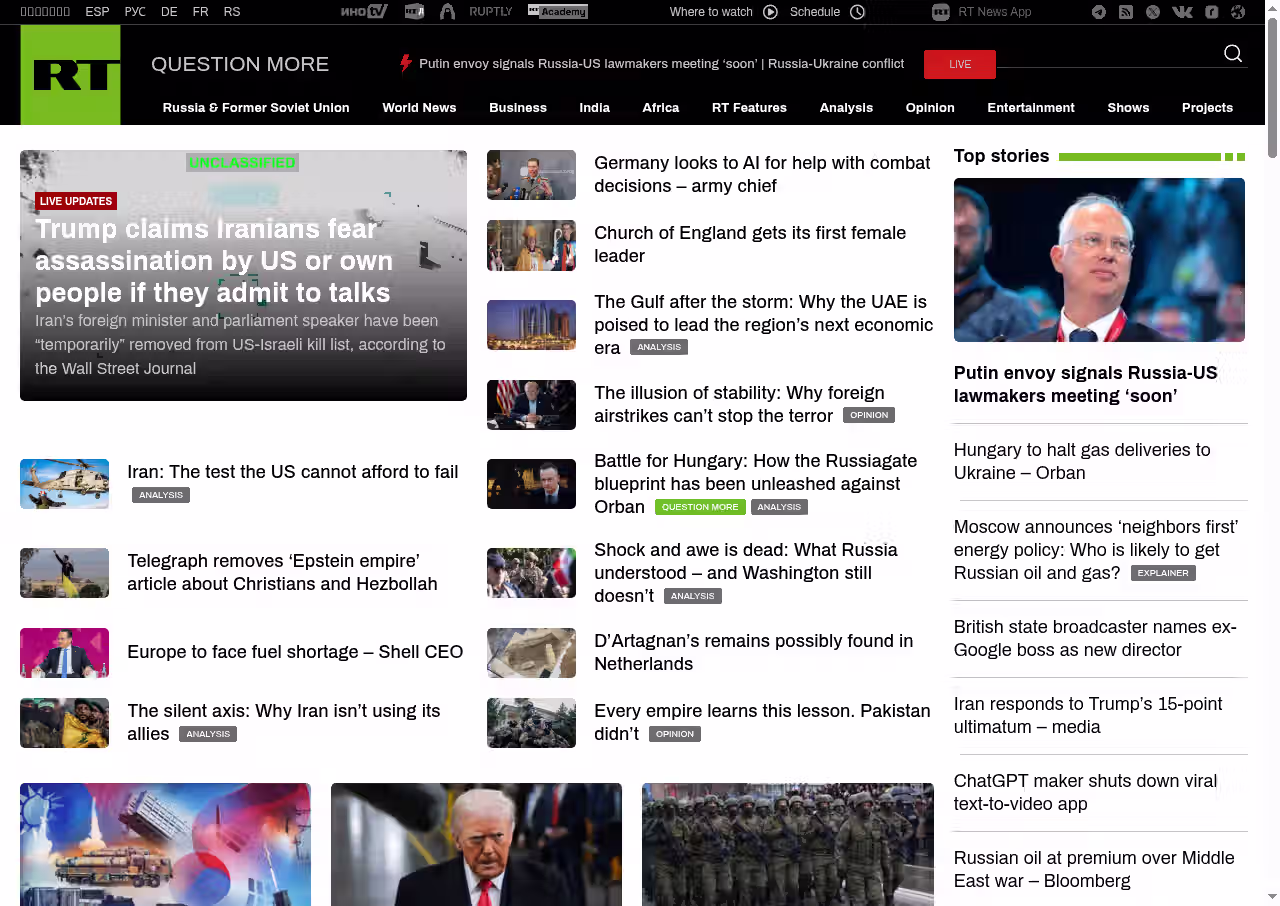Click the Schedule clock icon
The image size is (1280, 906).
point(857,12)
